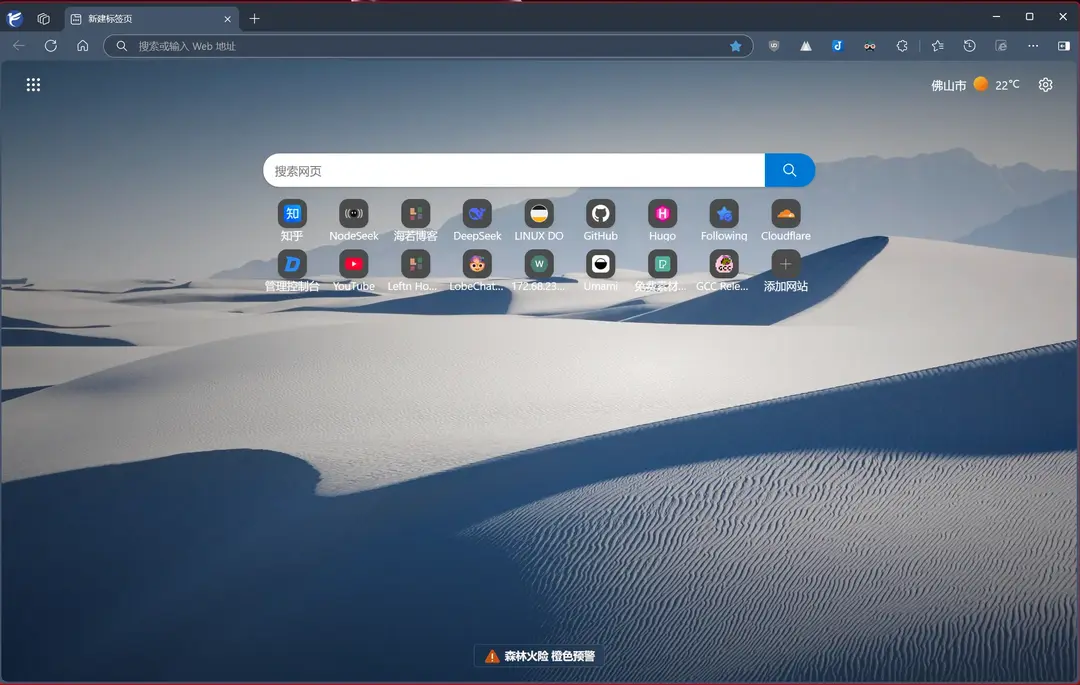Click the 知乎 quick link icon
This screenshot has width=1080, height=685.
coord(292,214)
